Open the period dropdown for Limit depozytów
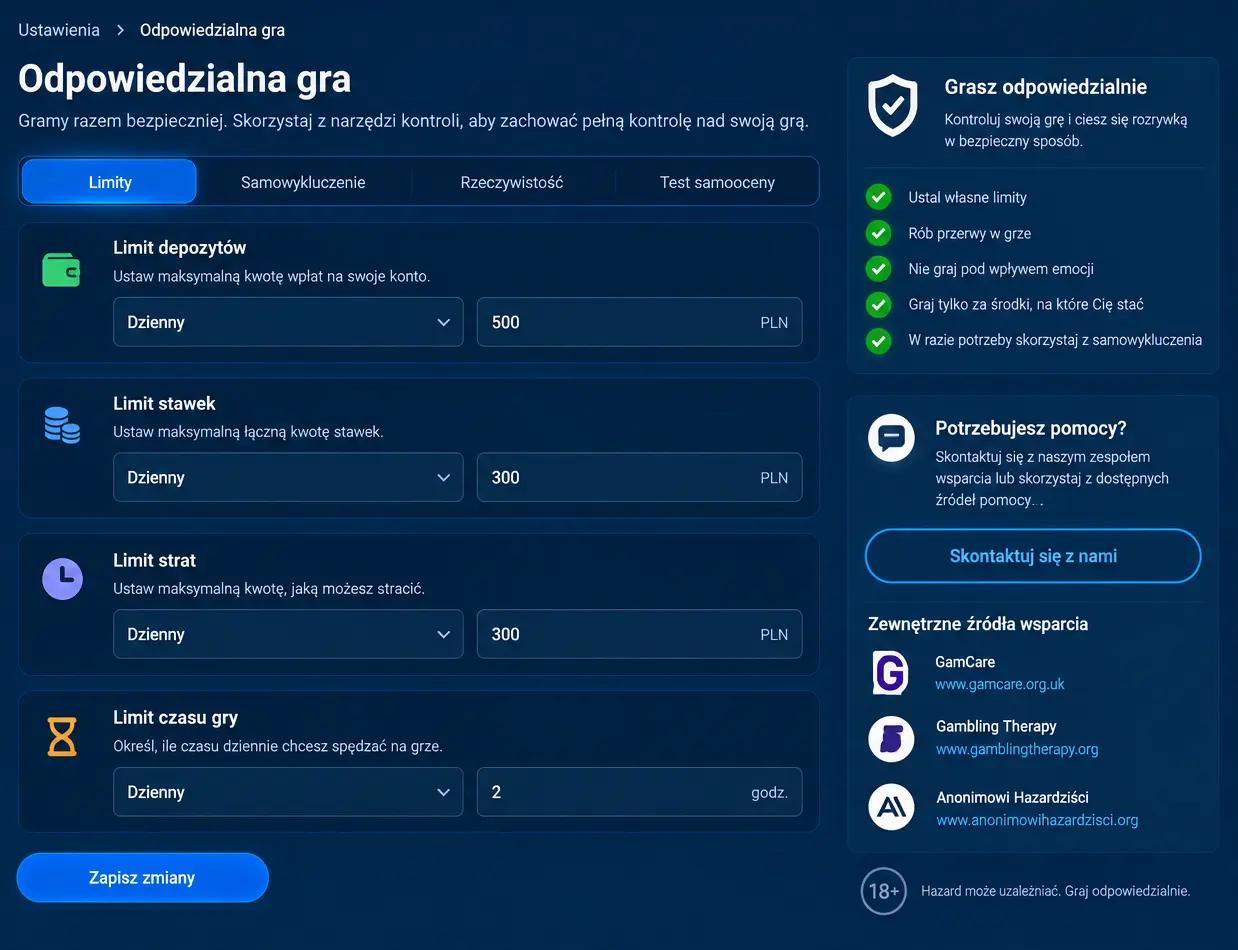The height and width of the screenshot is (950, 1238). coord(288,322)
